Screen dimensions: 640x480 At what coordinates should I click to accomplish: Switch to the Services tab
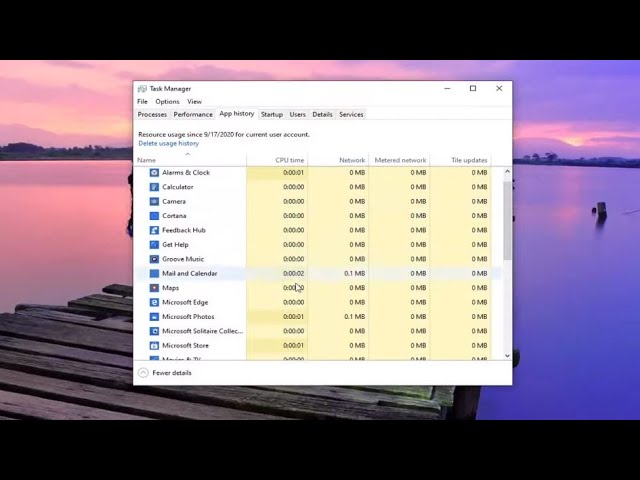(x=351, y=115)
